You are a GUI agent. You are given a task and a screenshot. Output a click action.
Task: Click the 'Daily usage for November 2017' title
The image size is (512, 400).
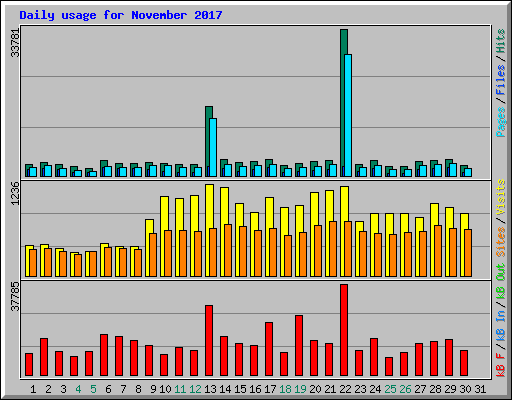[x=121, y=15]
